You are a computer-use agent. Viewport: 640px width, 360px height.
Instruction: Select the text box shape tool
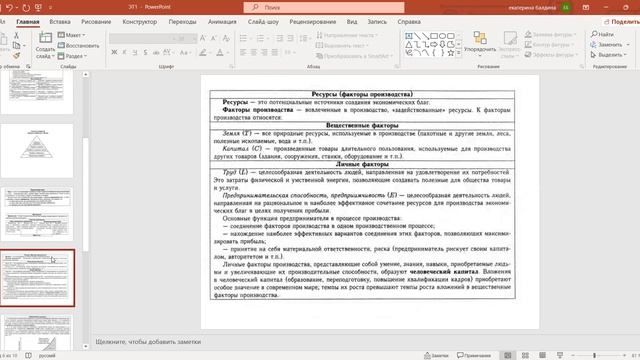pyautogui.click(x=409, y=36)
